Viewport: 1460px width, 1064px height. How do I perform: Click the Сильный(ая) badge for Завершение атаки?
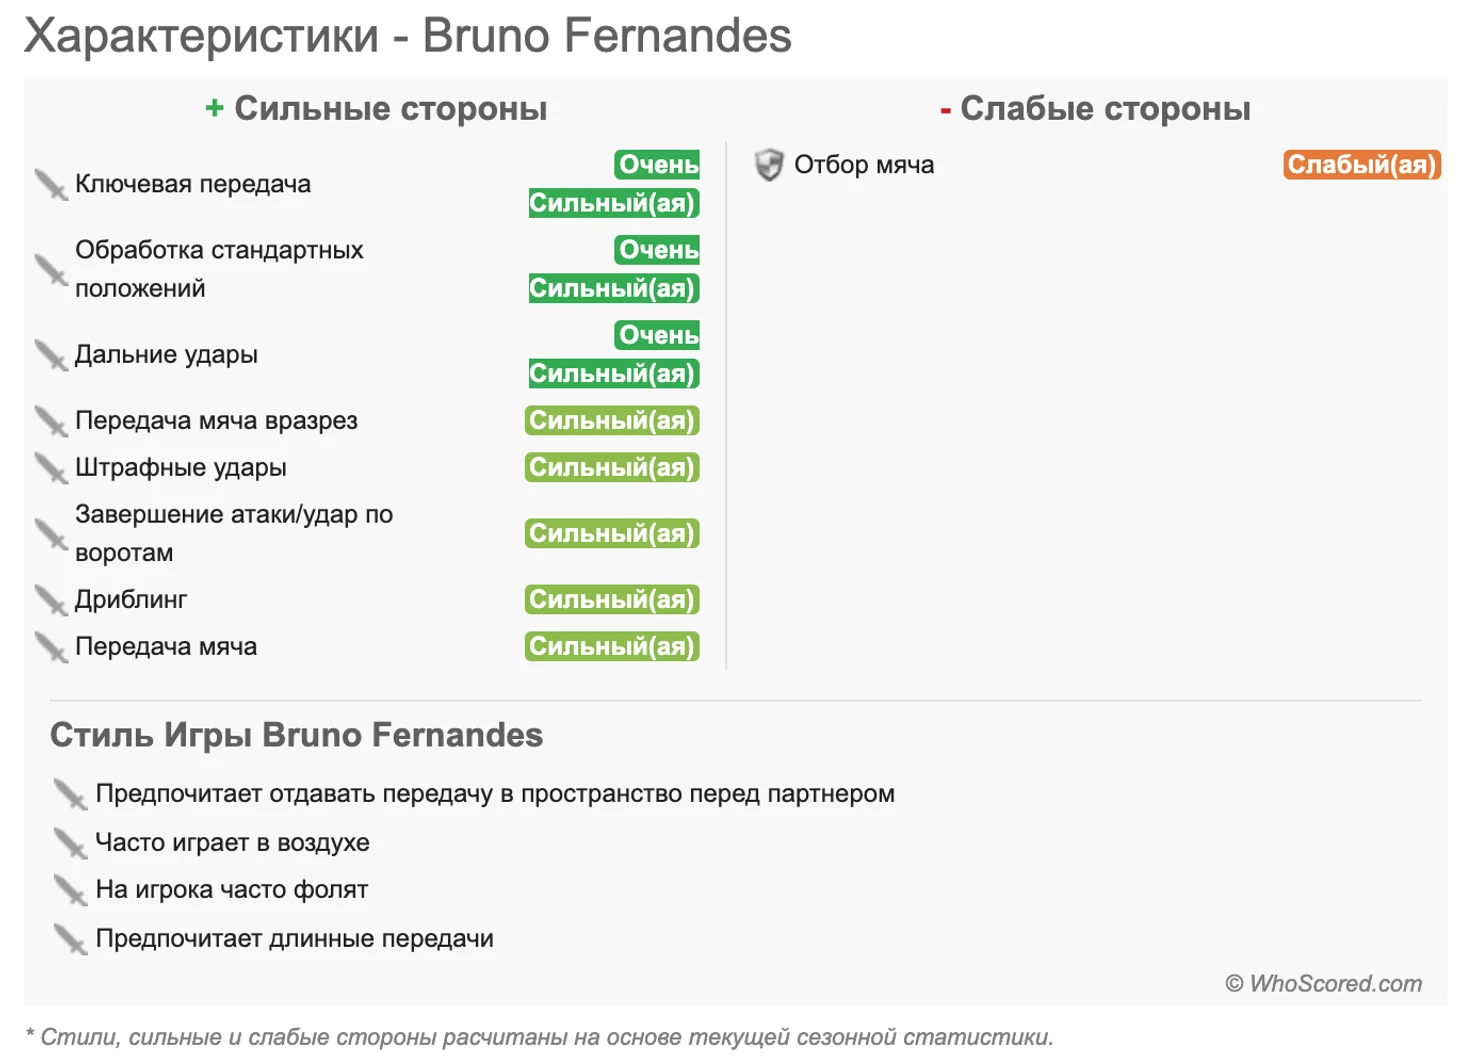612,534
